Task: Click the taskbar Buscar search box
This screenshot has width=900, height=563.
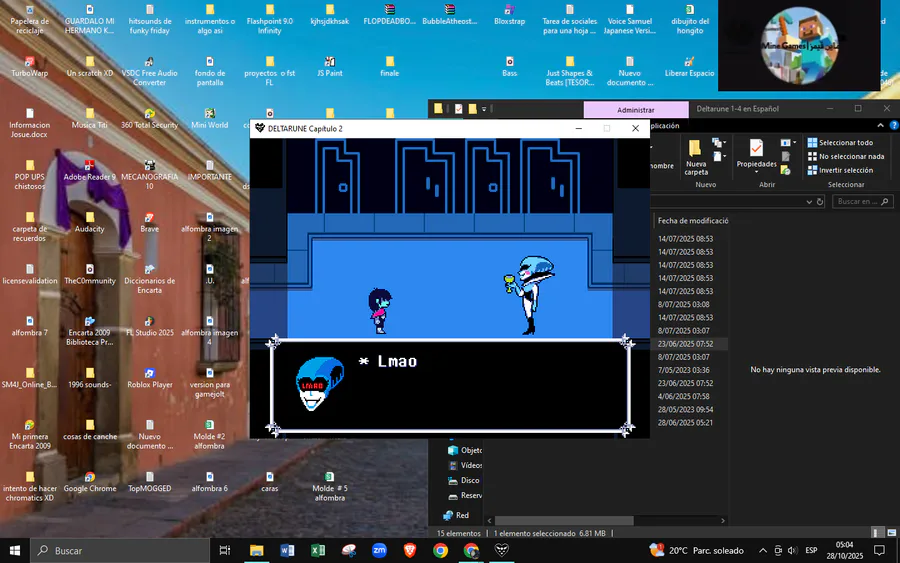Action: pyautogui.click(x=120, y=550)
